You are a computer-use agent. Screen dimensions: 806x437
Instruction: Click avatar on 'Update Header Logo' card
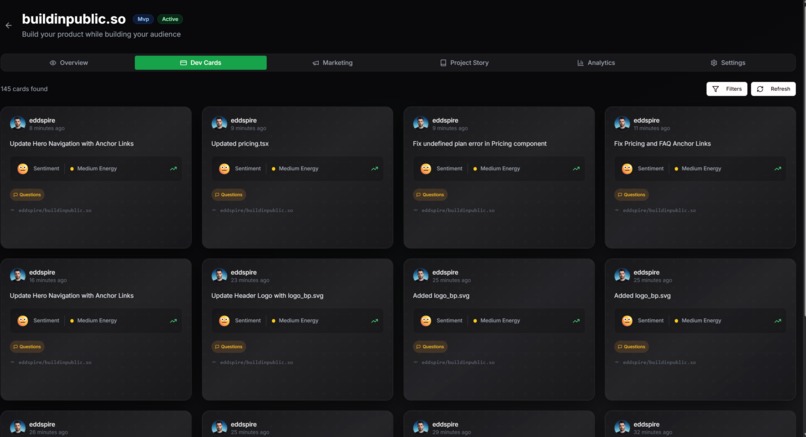(x=219, y=276)
